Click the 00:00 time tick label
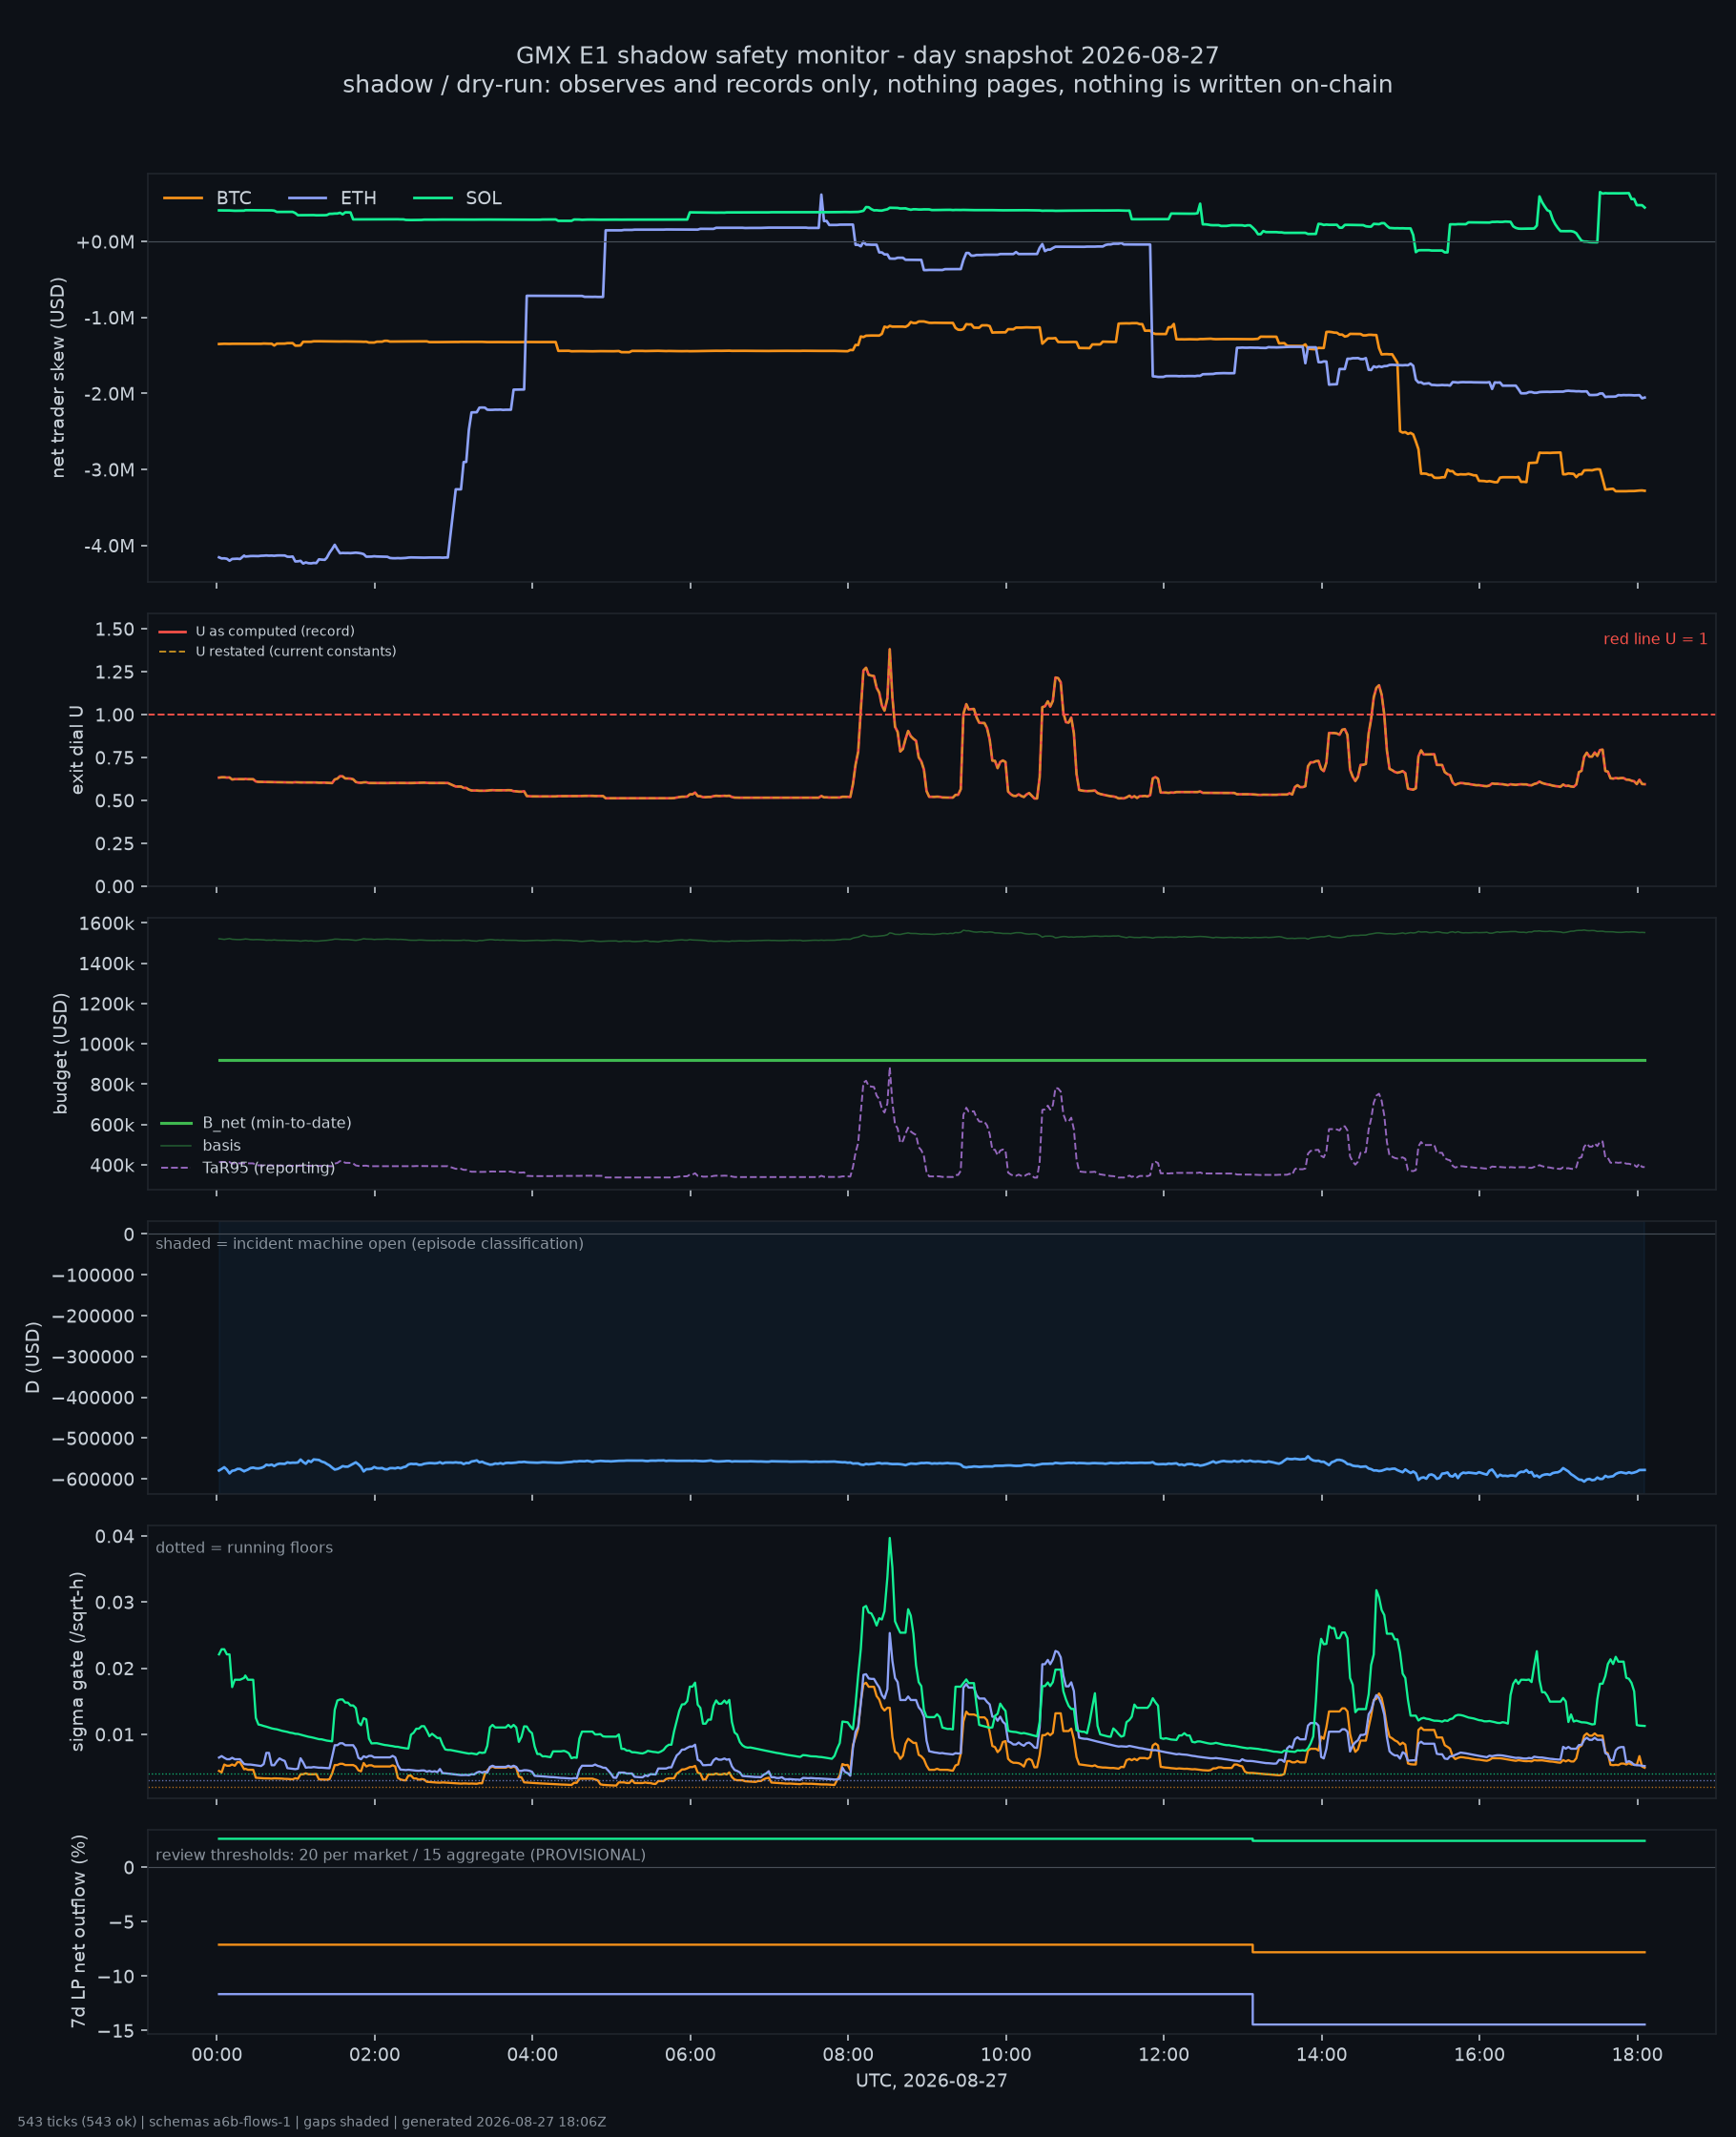This screenshot has width=1736, height=2137. tap(217, 2055)
